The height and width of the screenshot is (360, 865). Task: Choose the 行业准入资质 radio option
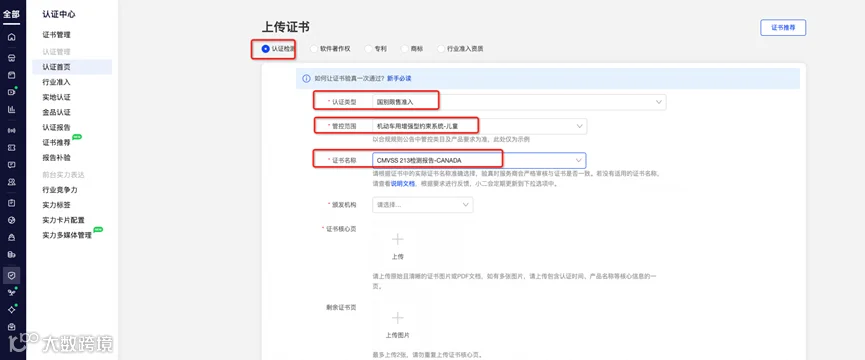tap(441, 49)
